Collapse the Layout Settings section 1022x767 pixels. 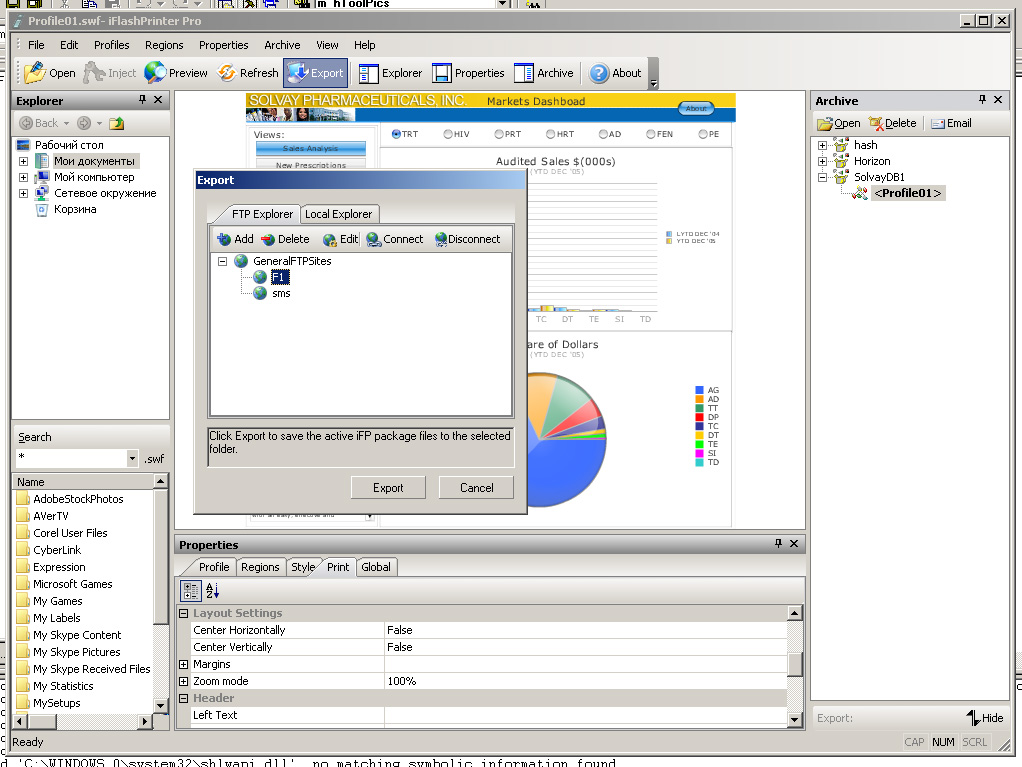click(x=184, y=614)
